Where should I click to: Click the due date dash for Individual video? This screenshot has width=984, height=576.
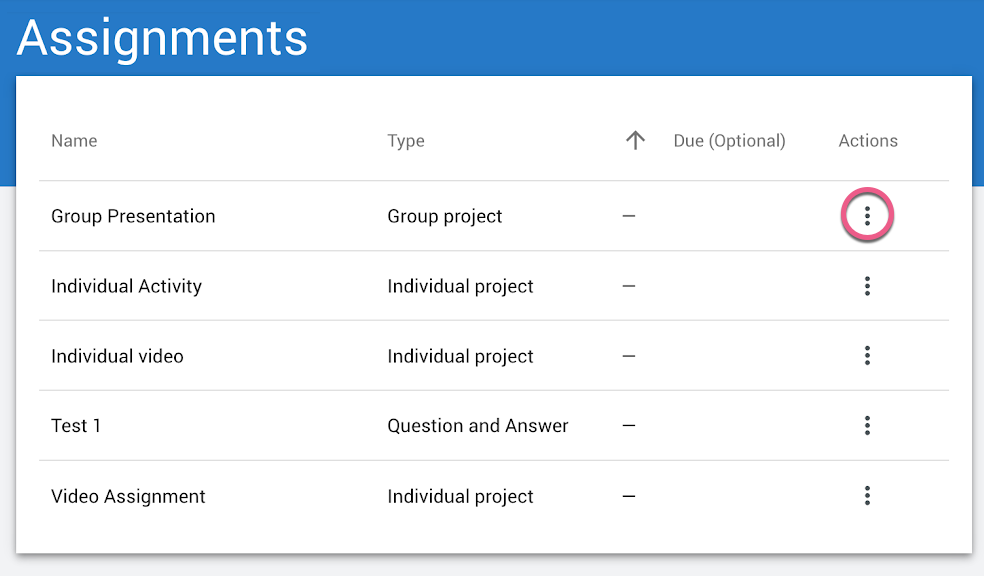point(629,356)
